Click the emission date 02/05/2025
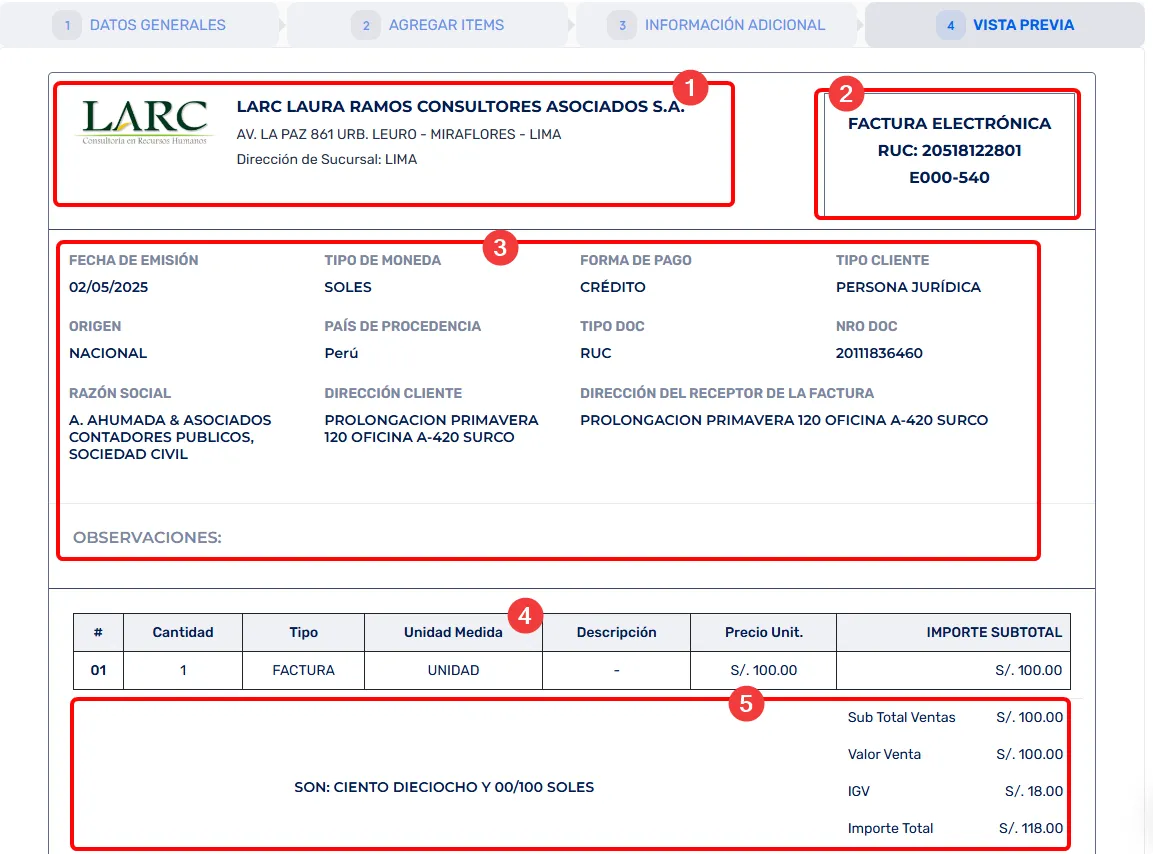This screenshot has width=1153, height=854. 109,287
